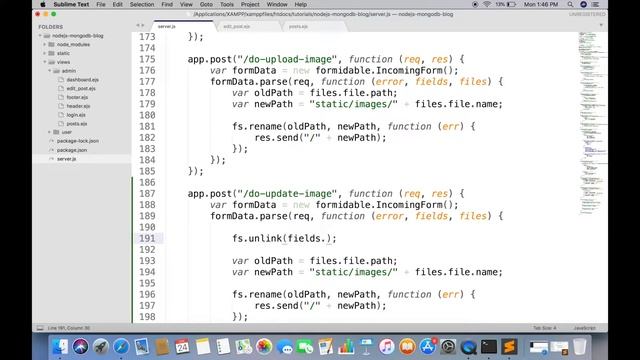640x360 pixels.
Task: Open Wi-Fi status icon in menu bar
Action: coord(487,4)
